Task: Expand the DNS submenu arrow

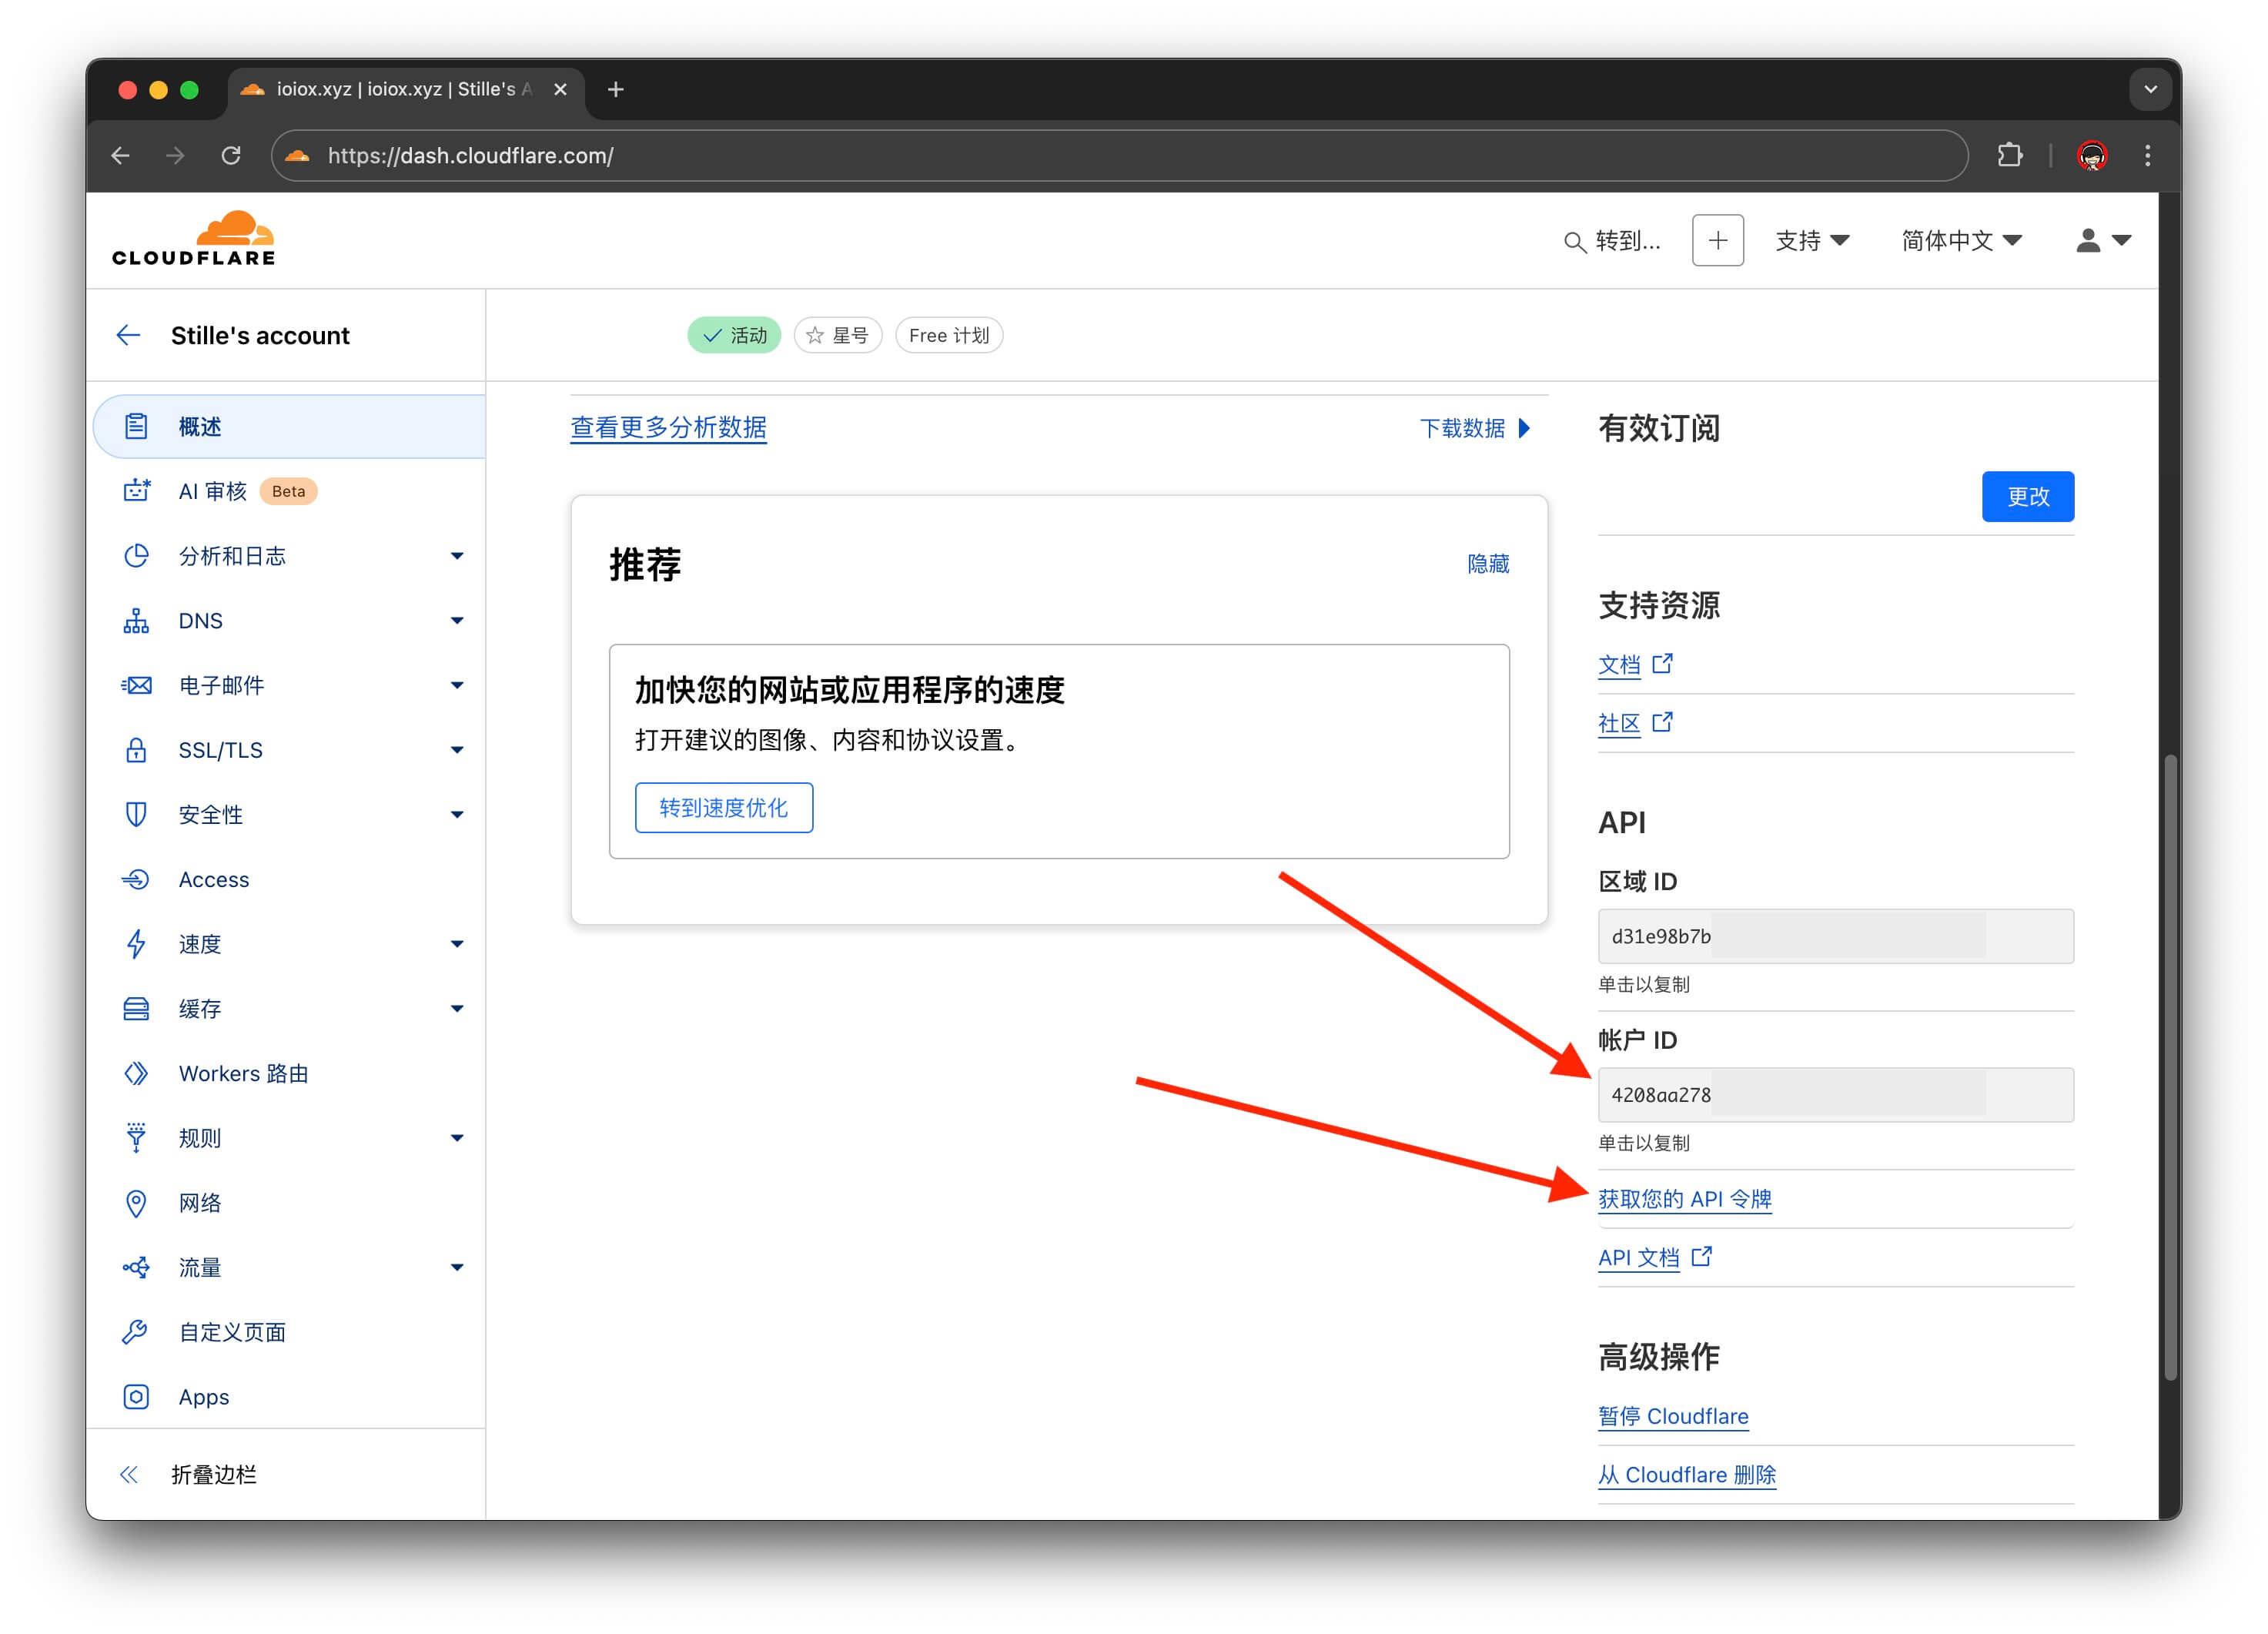Action: pos(457,621)
